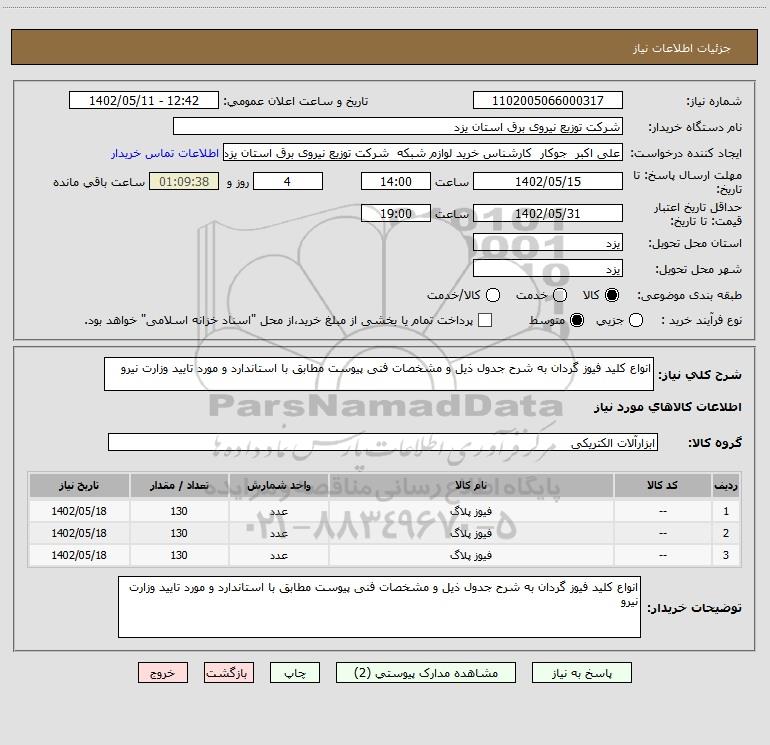
Task: Click row number 2 in the table
Action: 726,533
